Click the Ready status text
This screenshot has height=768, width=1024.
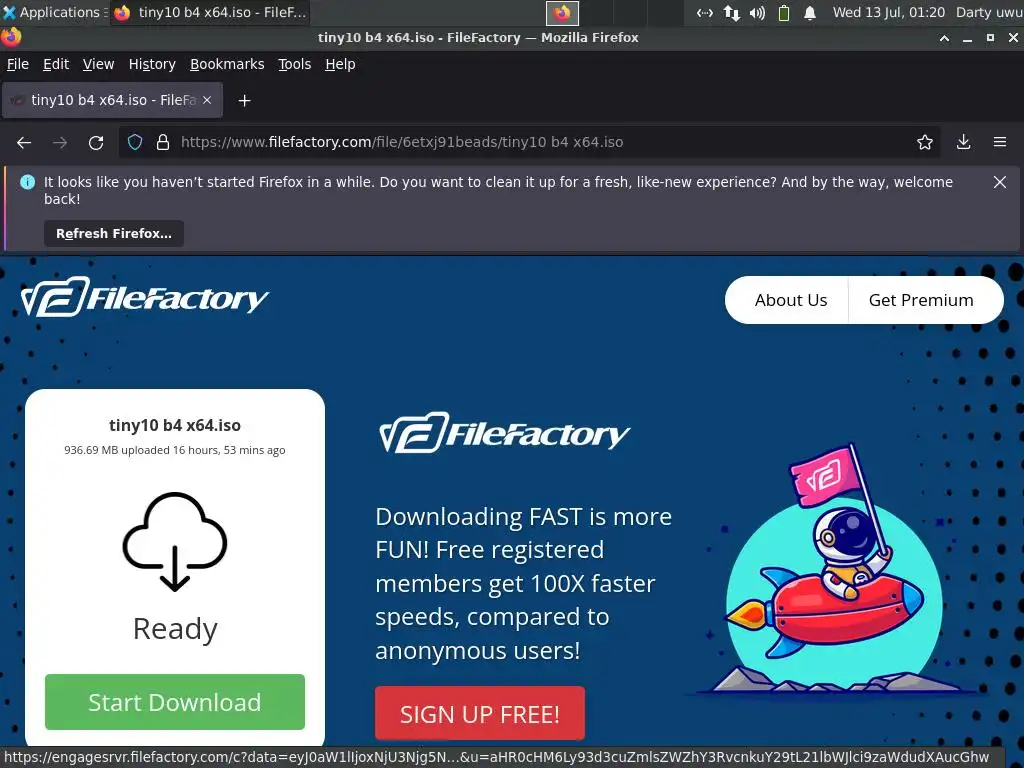point(175,629)
